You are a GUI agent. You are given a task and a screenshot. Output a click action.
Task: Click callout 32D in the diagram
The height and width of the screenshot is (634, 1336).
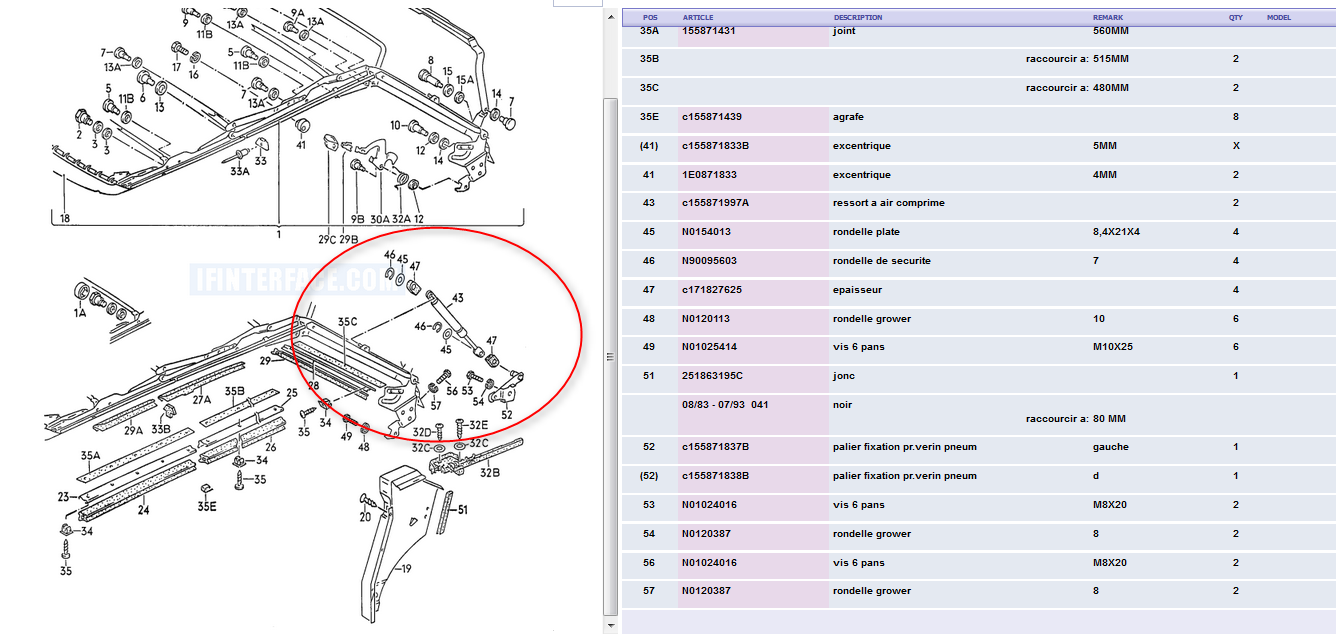pos(422,432)
